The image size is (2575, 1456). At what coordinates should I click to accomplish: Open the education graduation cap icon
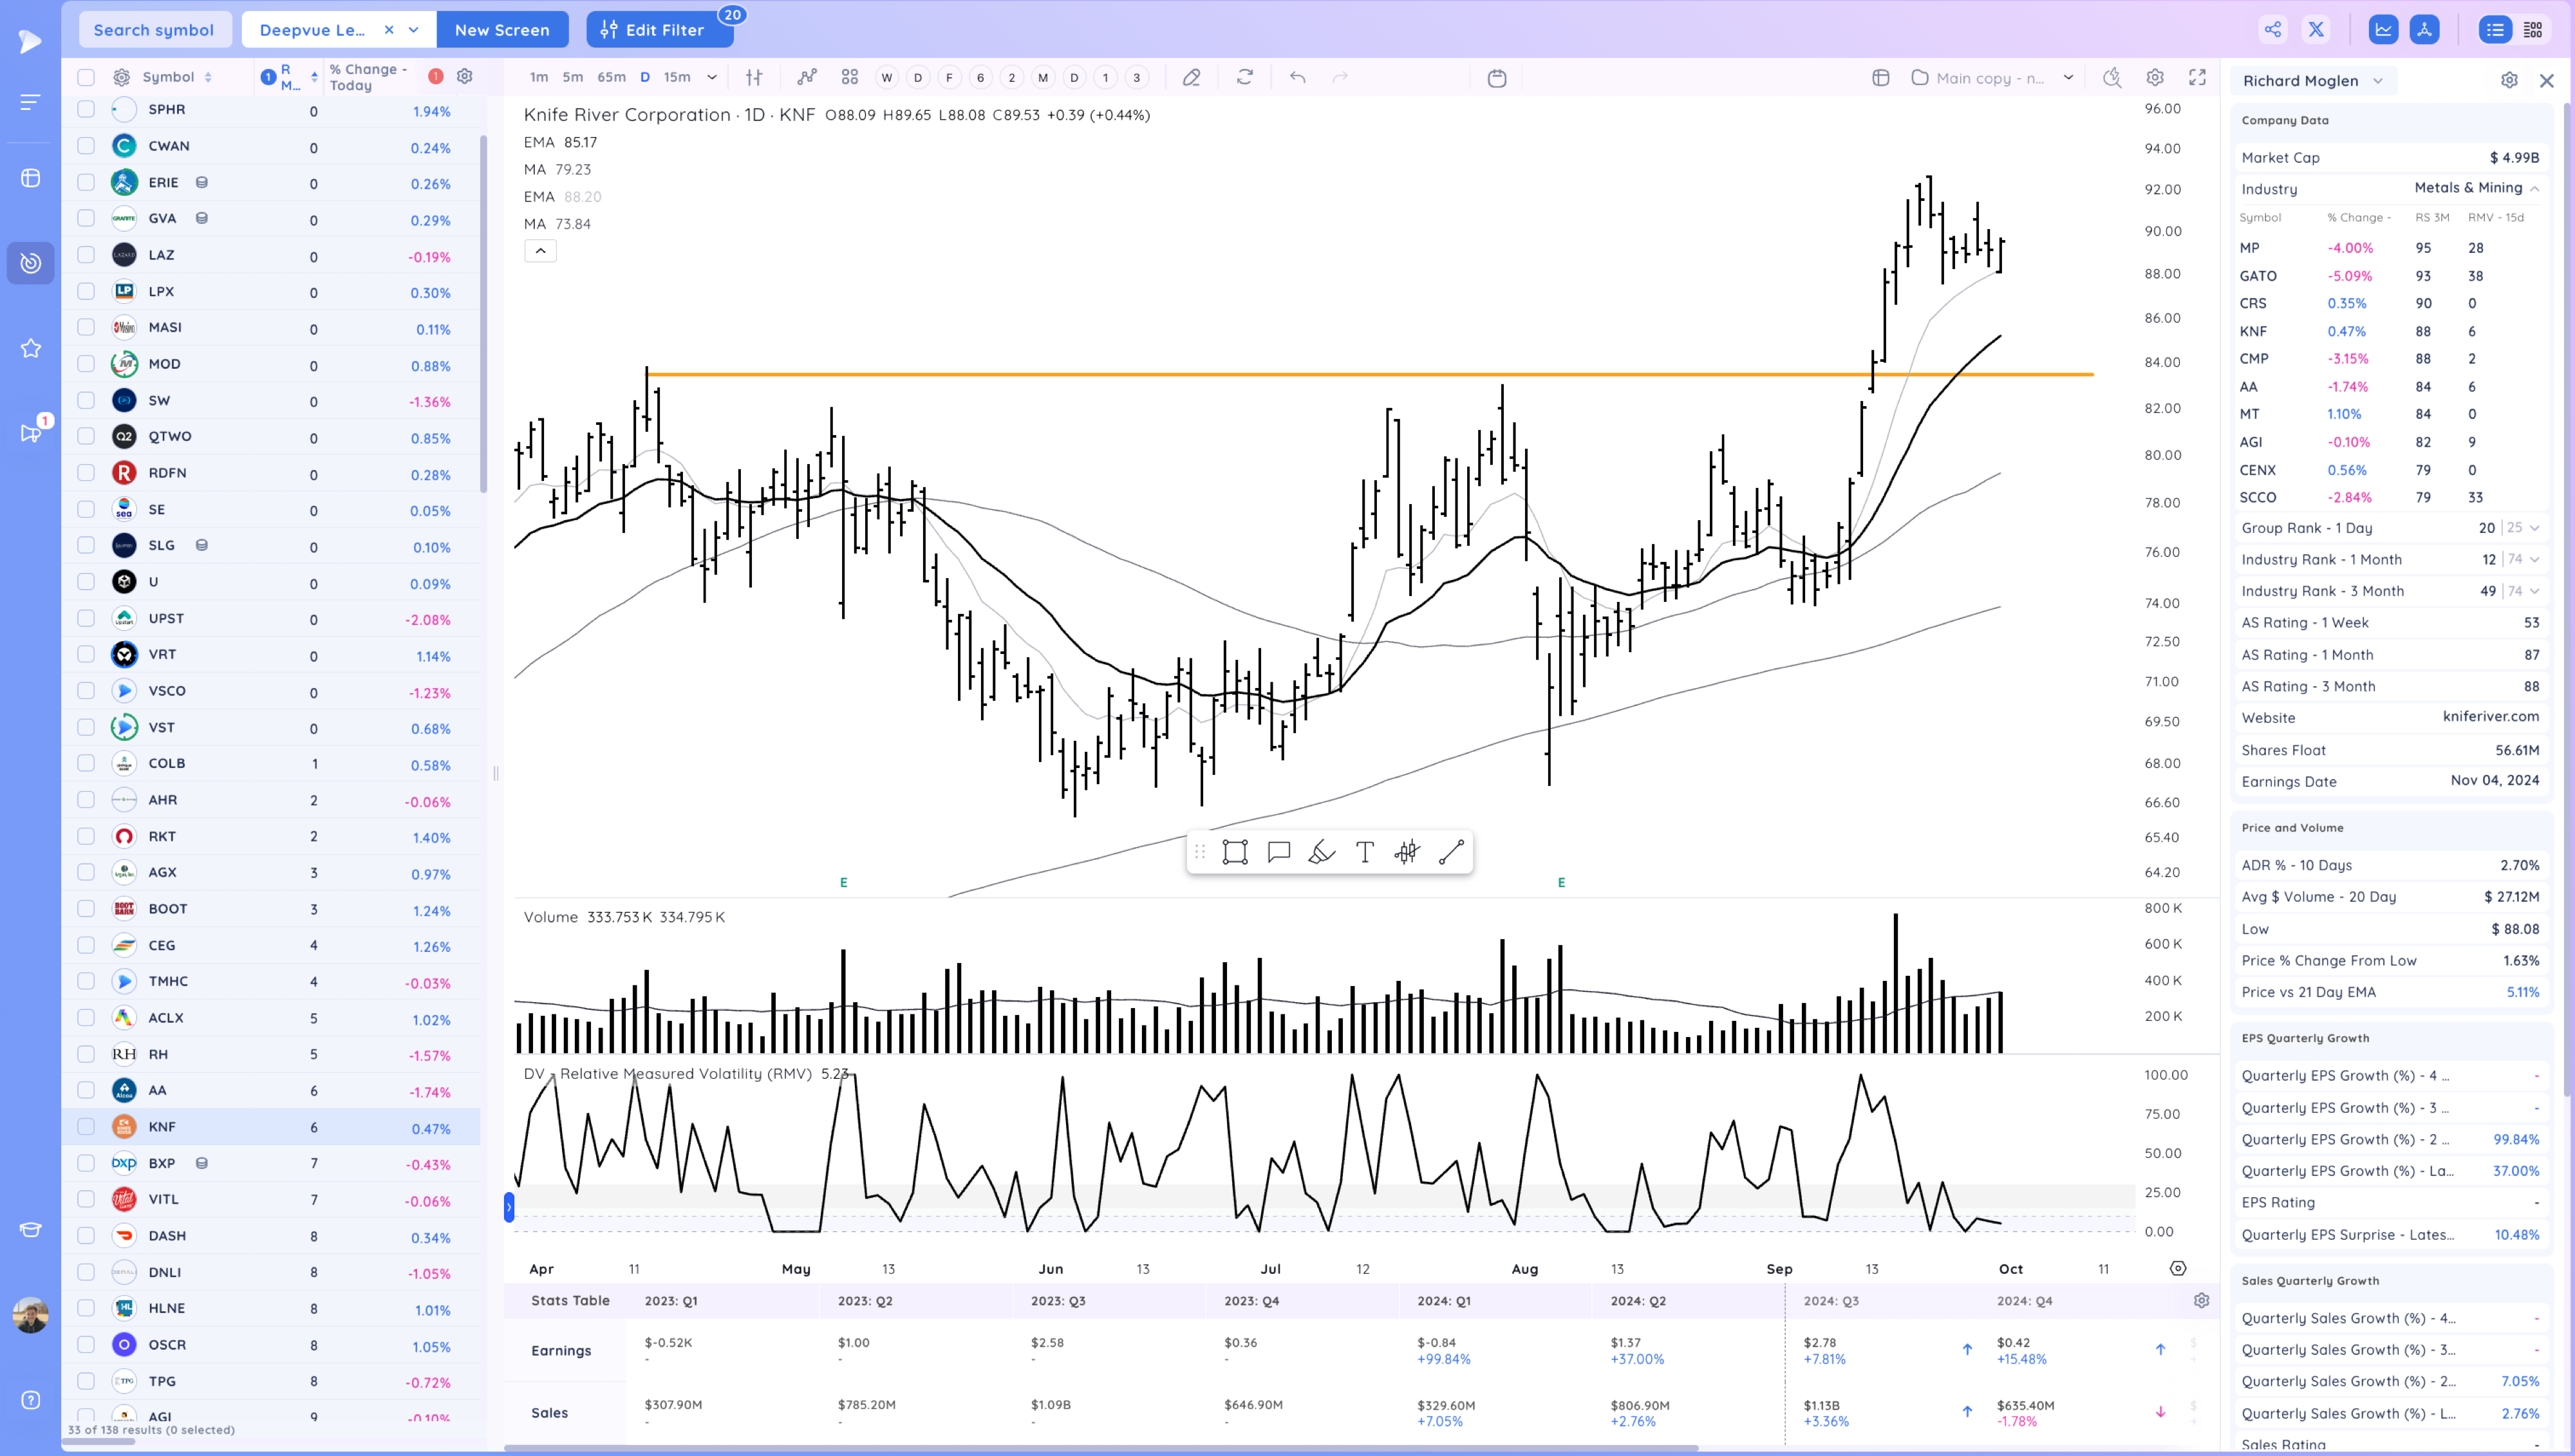31,1230
